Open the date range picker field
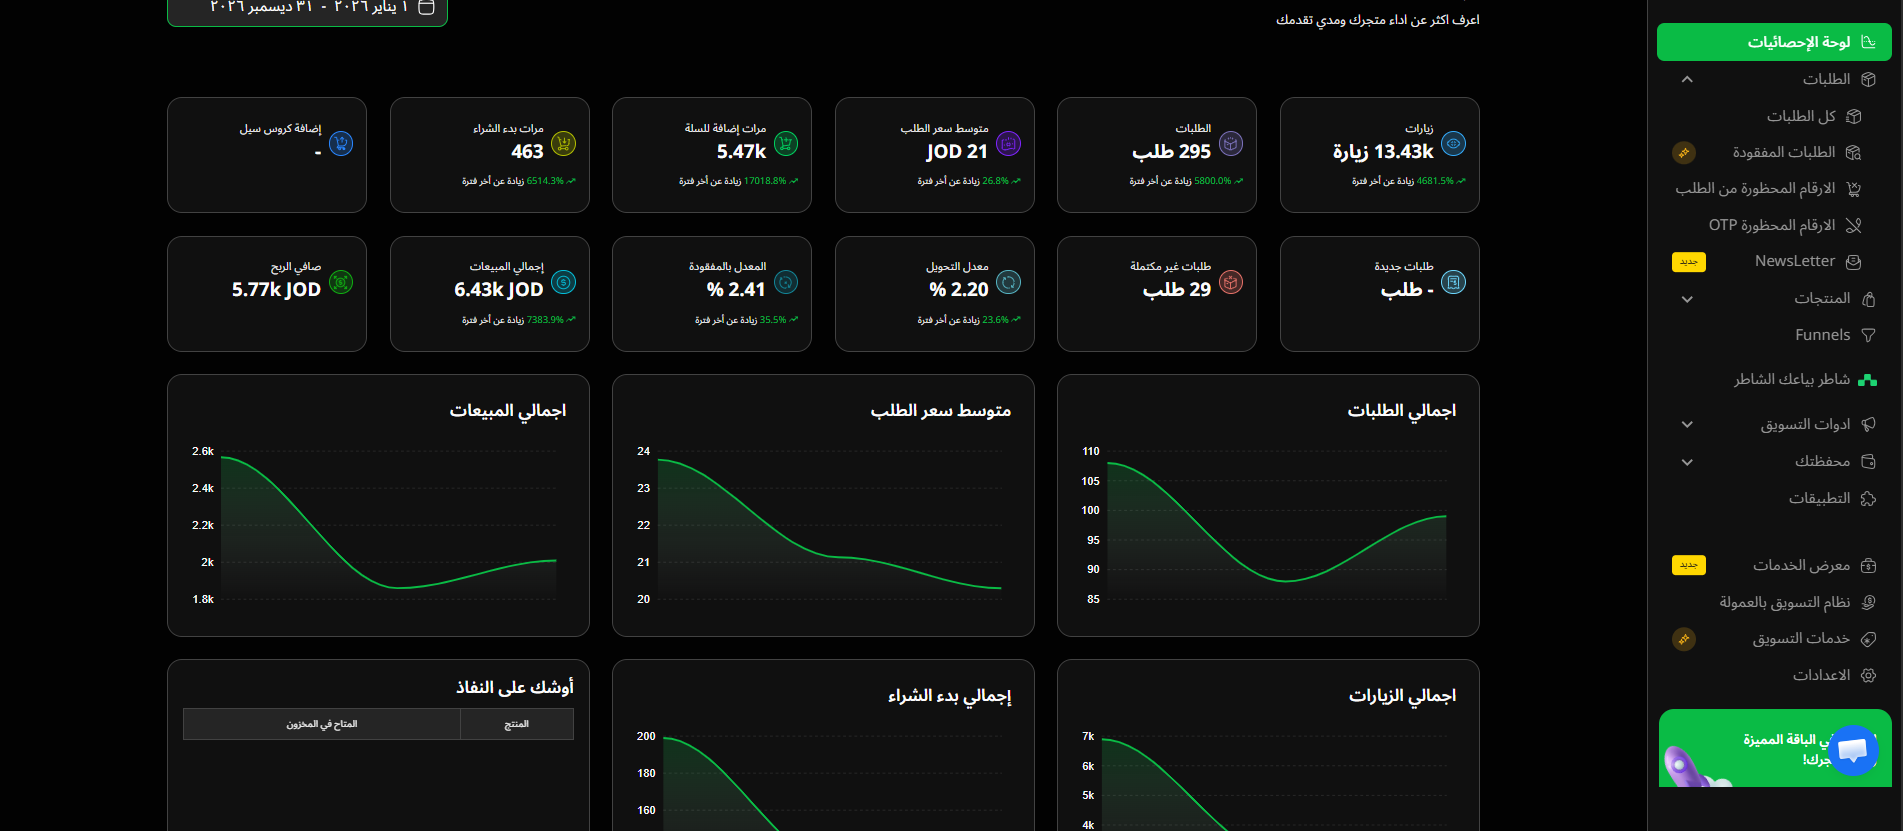 click(x=307, y=9)
